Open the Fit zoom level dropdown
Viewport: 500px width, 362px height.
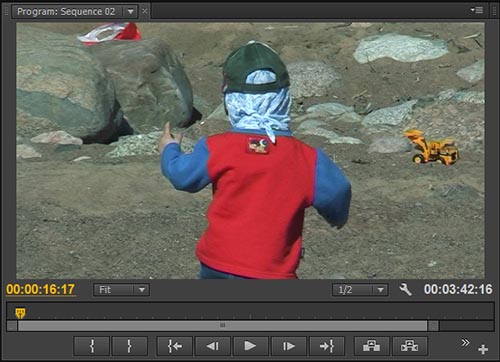(121, 290)
